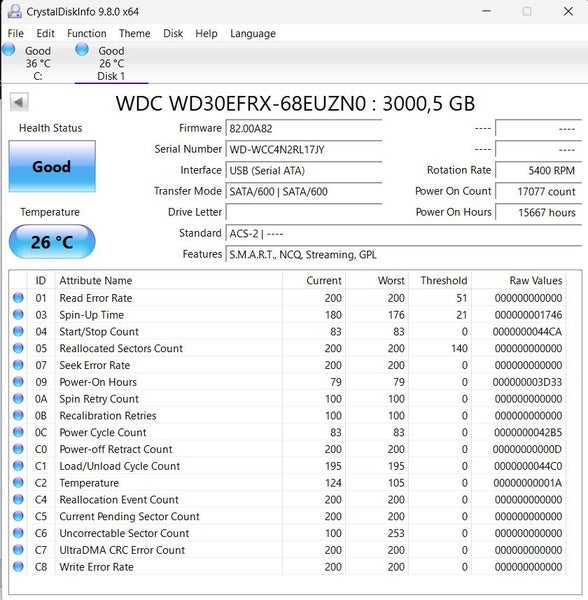
Task: Click the disk title WDC WD30EFRX-68EUZN0
Action: [241, 103]
